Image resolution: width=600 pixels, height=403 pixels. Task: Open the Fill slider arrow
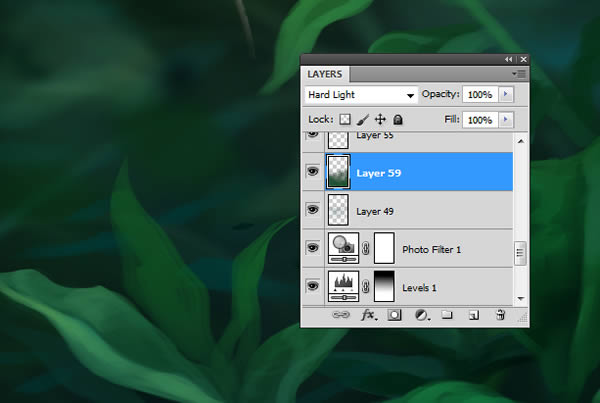coord(505,120)
